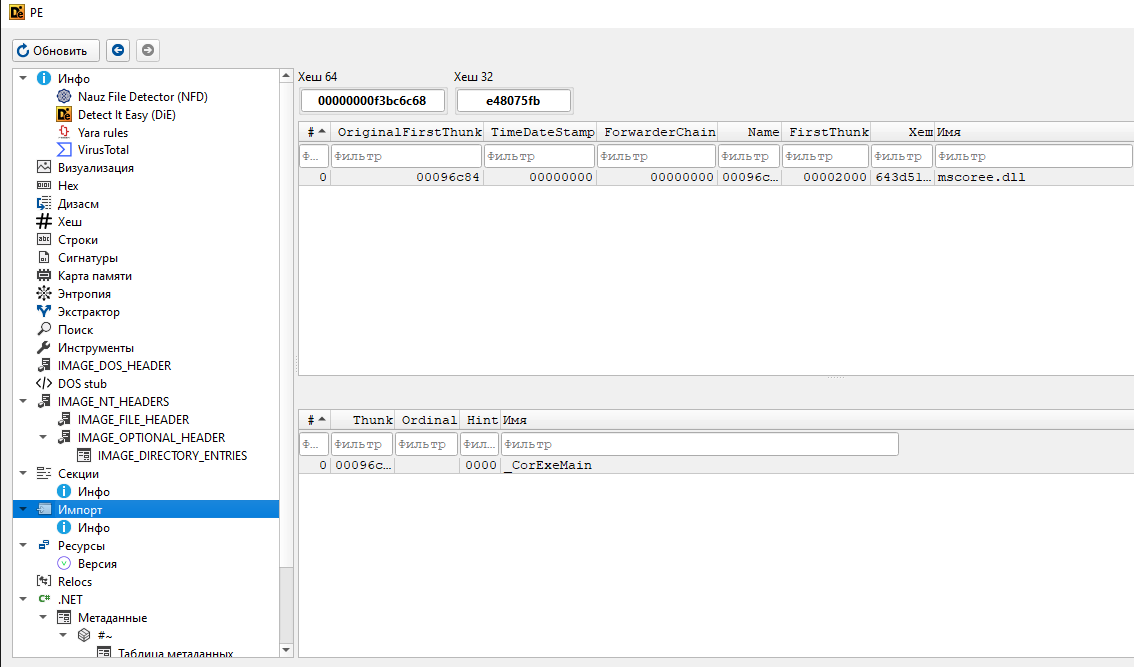Open the Поиск search item
The width and height of the screenshot is (1134, 667).
tap(75, 330)
